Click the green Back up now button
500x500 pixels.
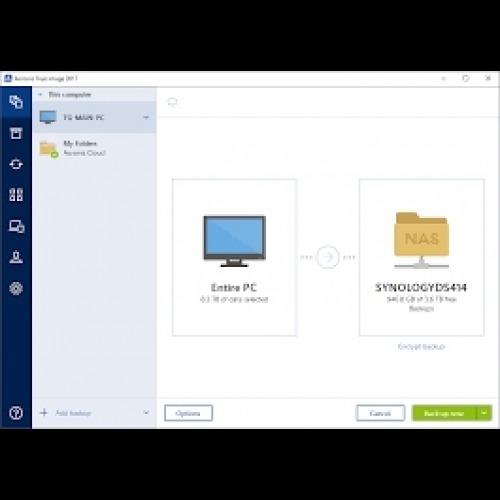pos(444,413)
